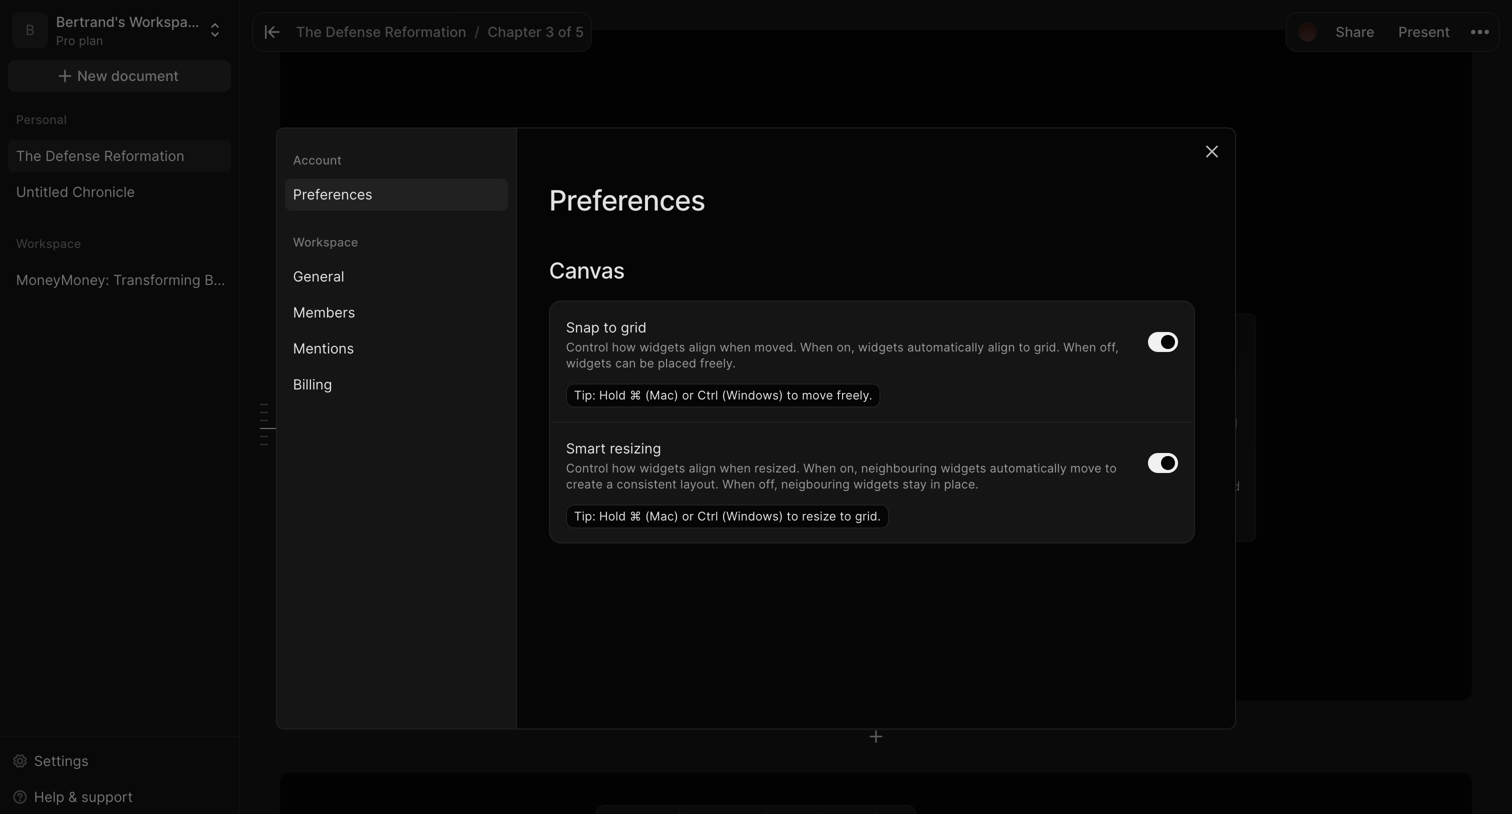Click The Defense Reformation breadcrumb
The height and width of the screenshot is (814, 1512).
(381, 32)
